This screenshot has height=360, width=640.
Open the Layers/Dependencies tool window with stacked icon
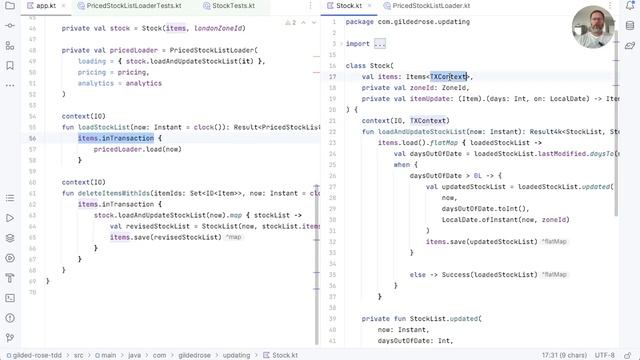(x=10, y=238)
